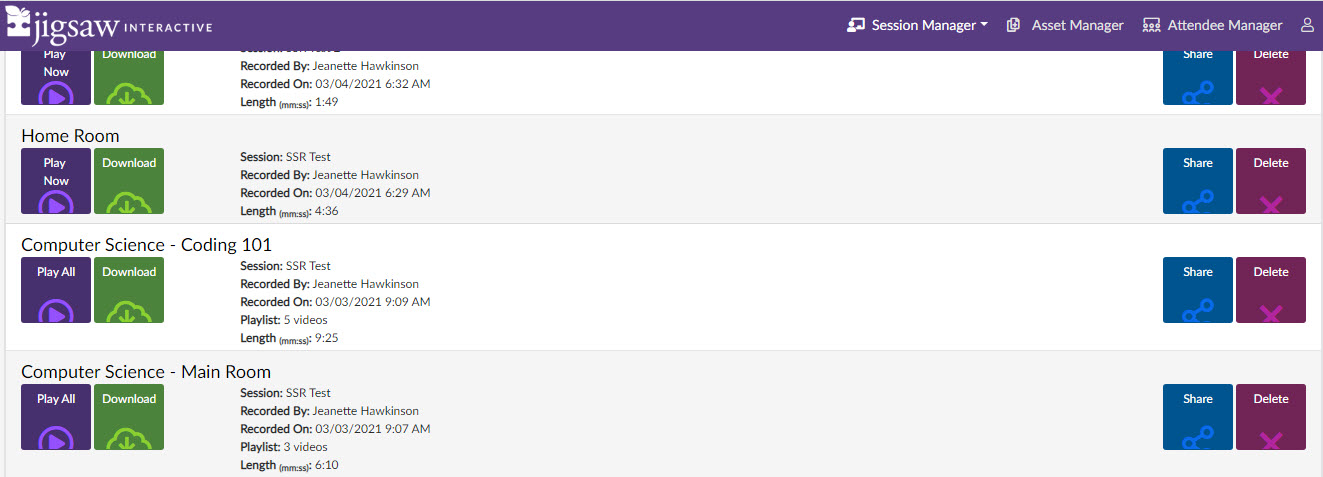Click the Home Room recording title

pyautogui.click(x=70, y=136)
